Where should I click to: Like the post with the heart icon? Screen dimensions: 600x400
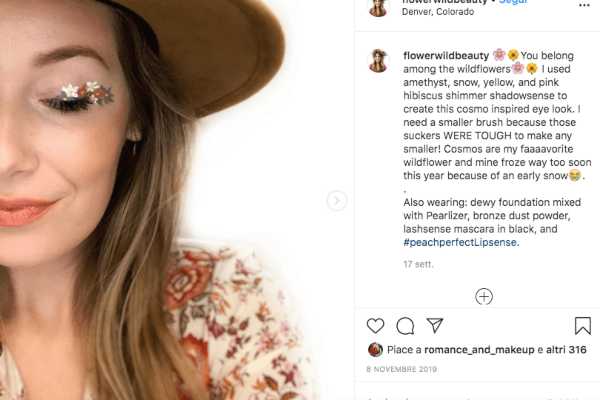[375, 326]
